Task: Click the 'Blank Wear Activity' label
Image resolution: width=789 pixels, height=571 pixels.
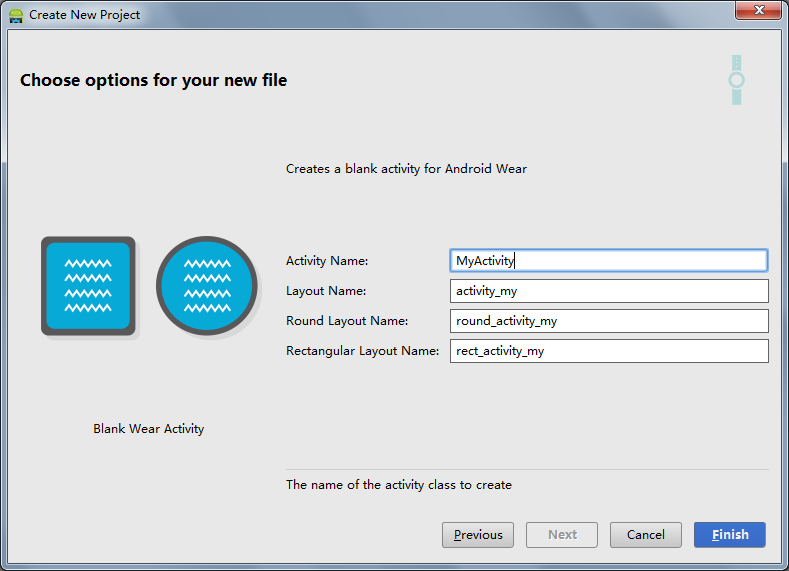Action: click(x=148, y=429)
